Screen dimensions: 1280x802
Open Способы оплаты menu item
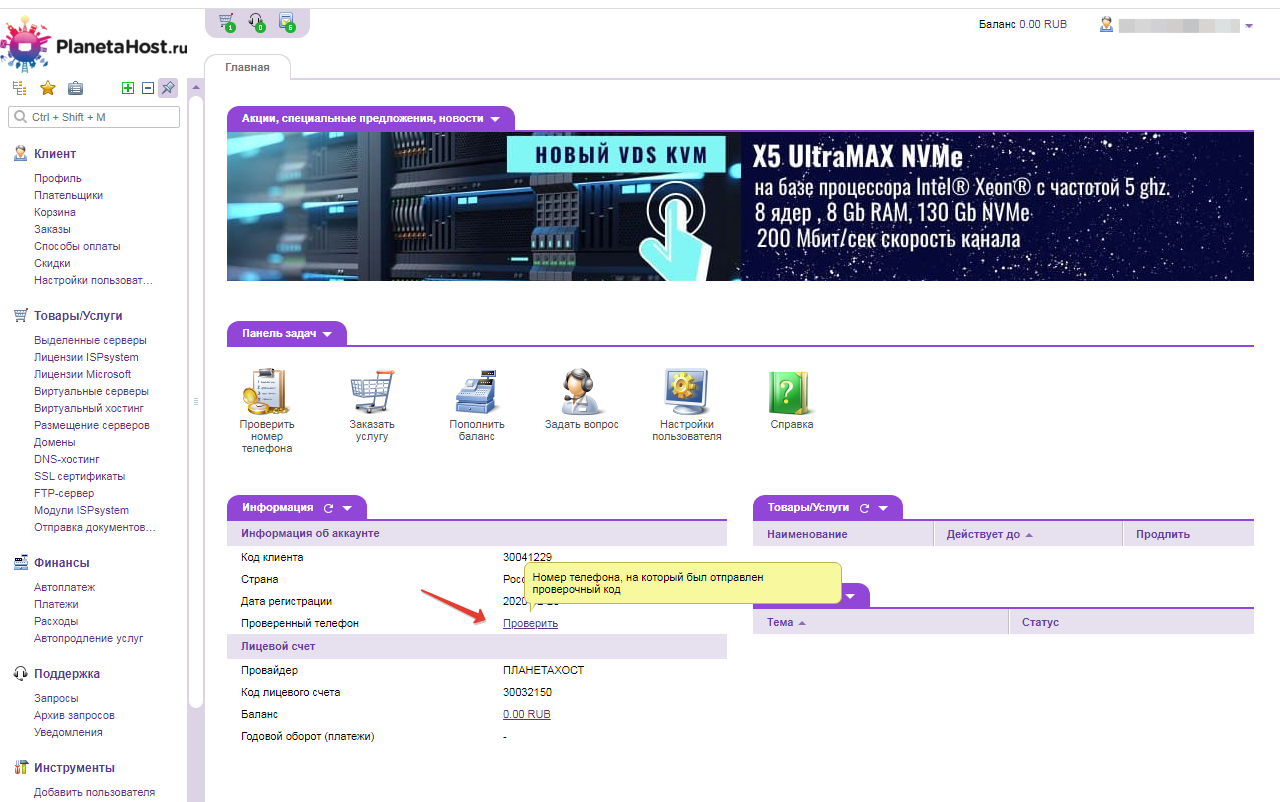(77, 246)
